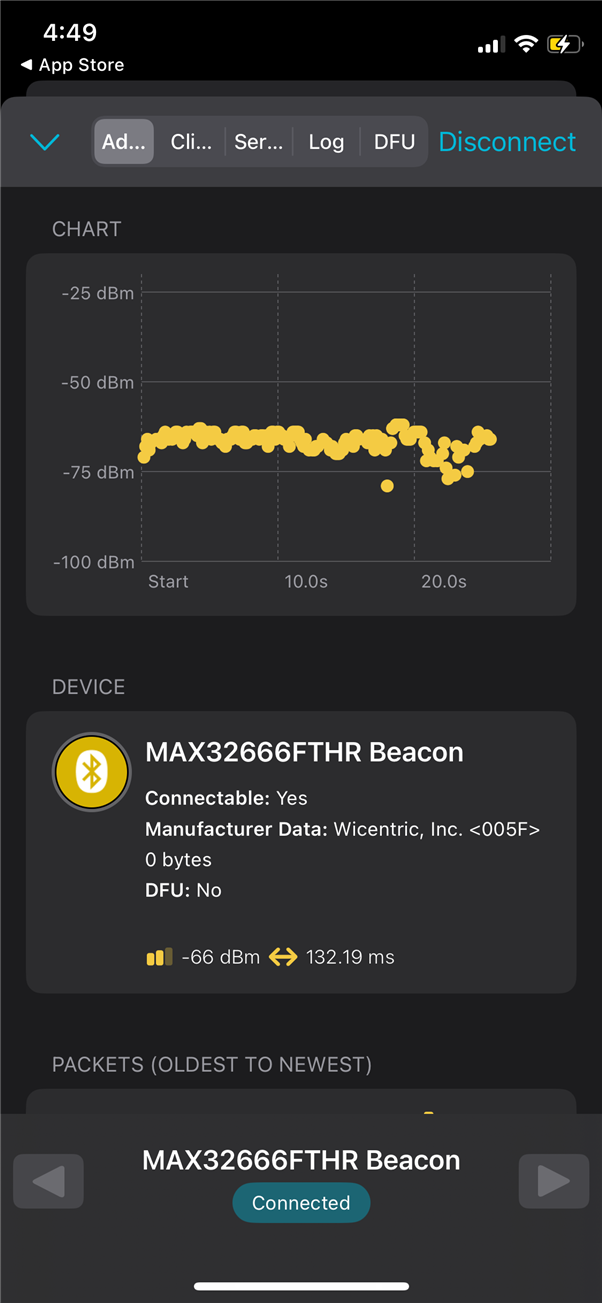Switch to the Client tab
The height and width of the screenshot is (1303, 602).
pyautogui.click(x=191, y=142)
